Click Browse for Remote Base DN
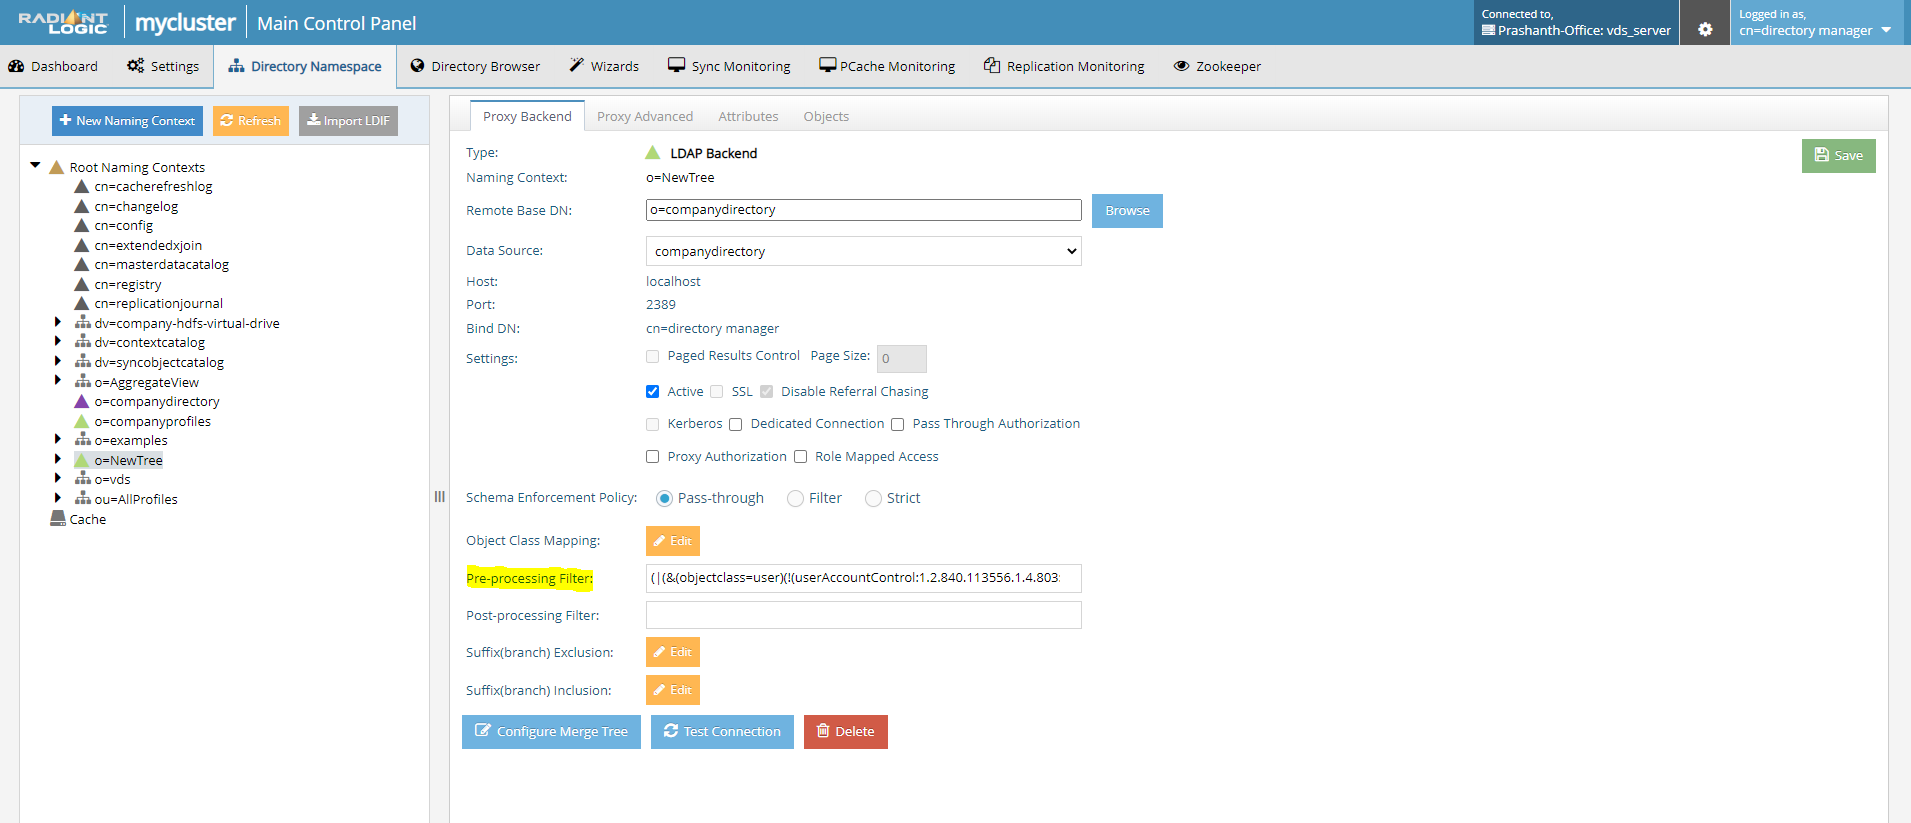Viewport: 1911px width, 823px height. [1127, 211]
